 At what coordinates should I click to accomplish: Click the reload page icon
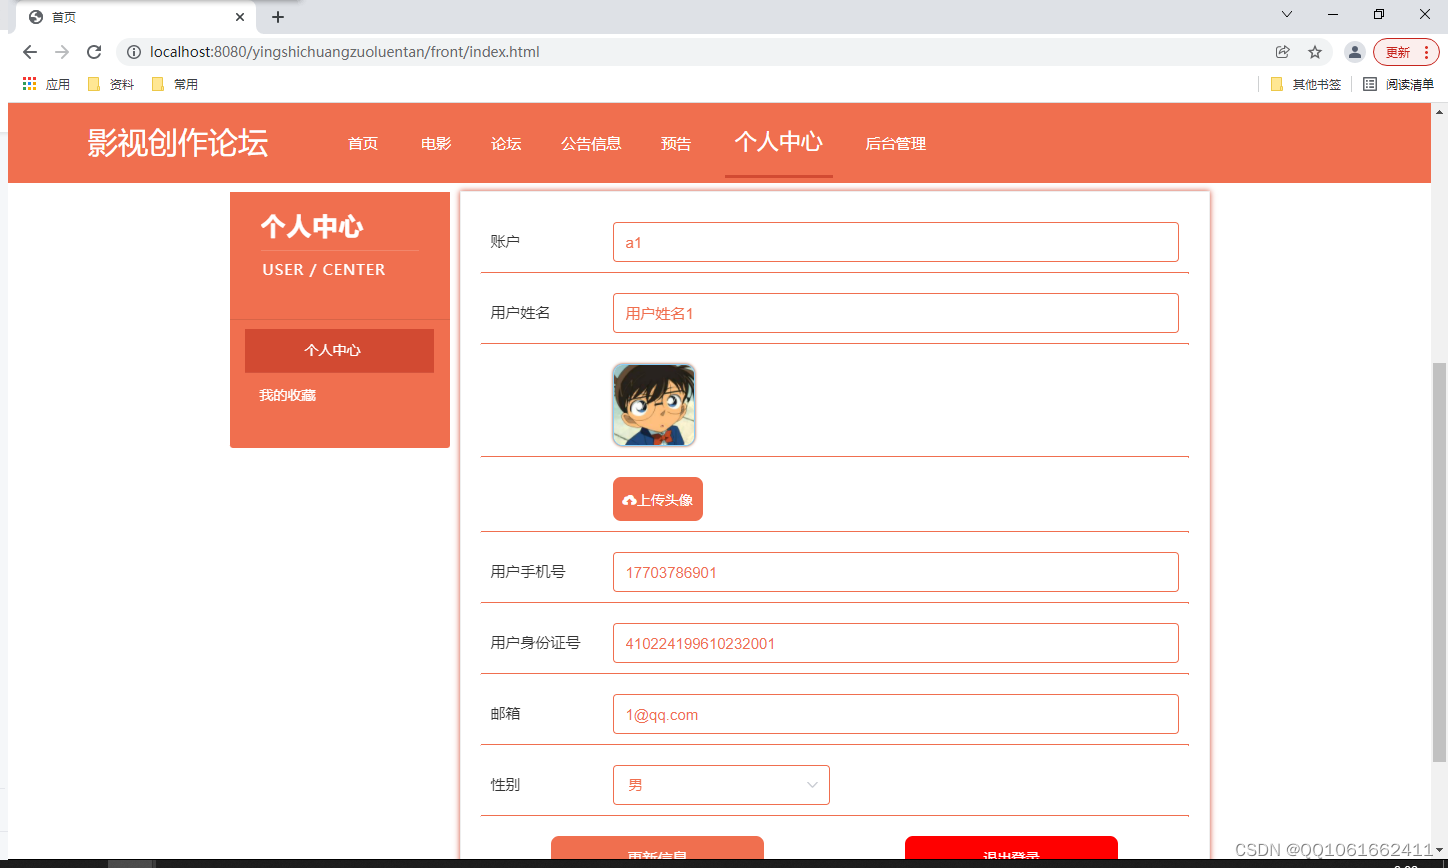93,51
